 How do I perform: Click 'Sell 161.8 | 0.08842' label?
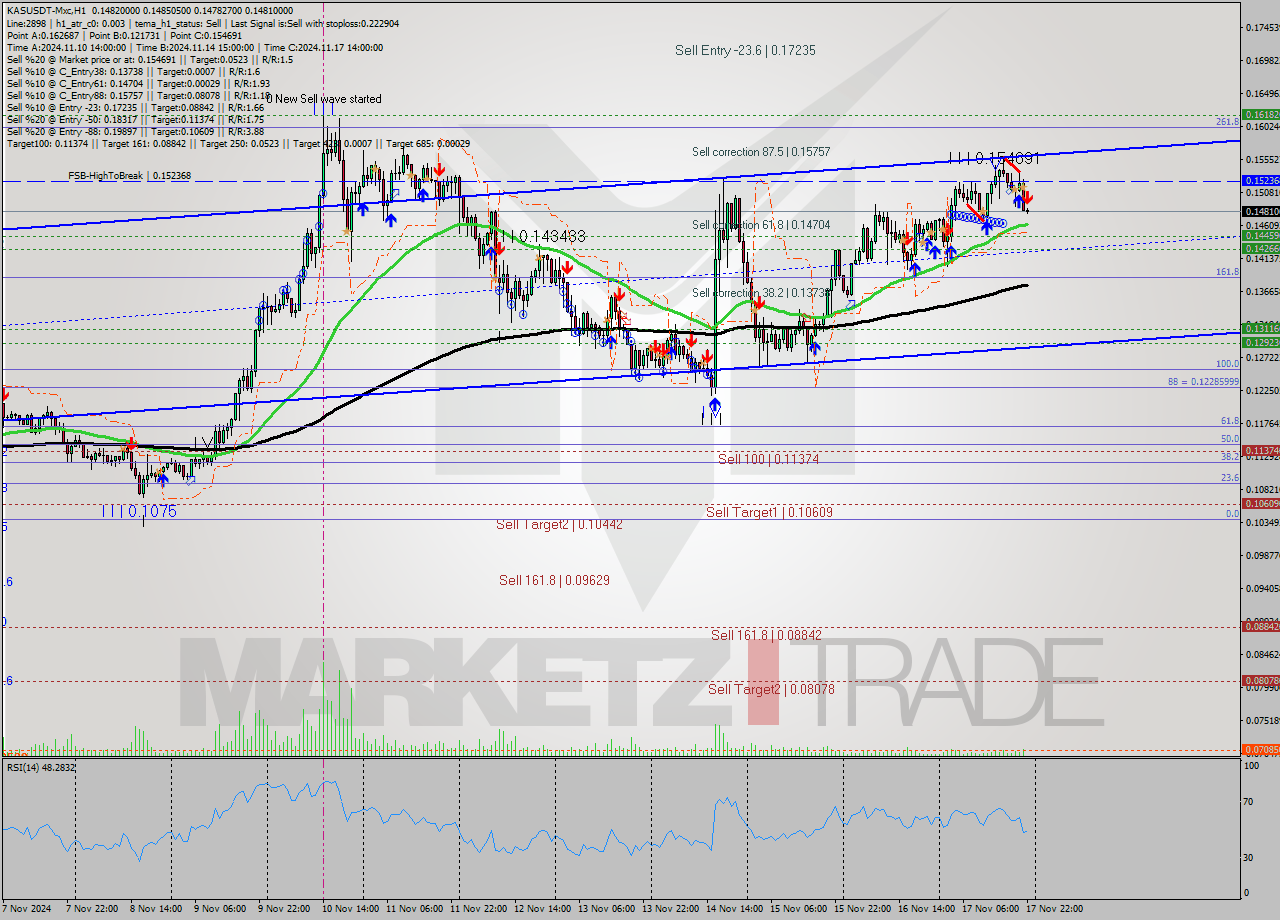[767, 635]
